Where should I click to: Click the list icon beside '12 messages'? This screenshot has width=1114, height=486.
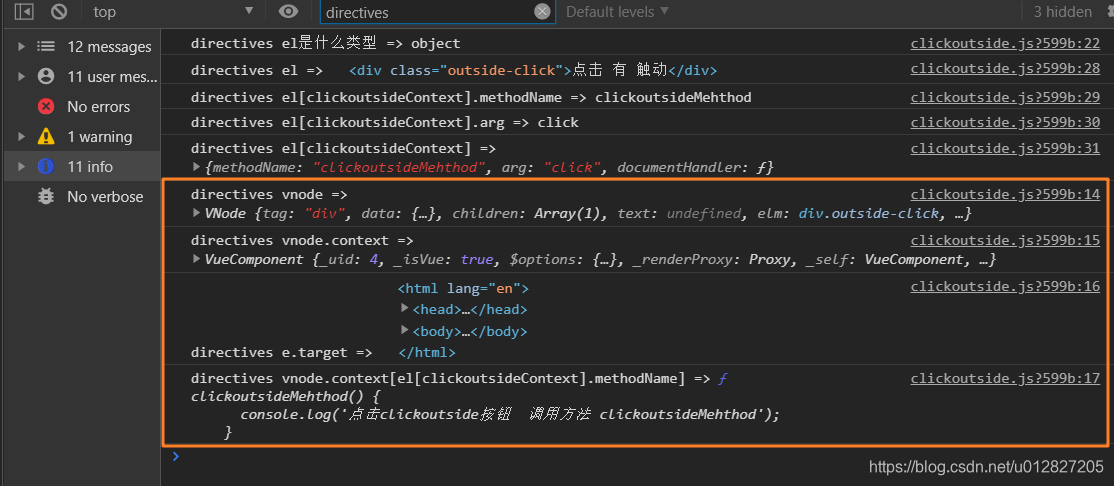click(46, 47)
